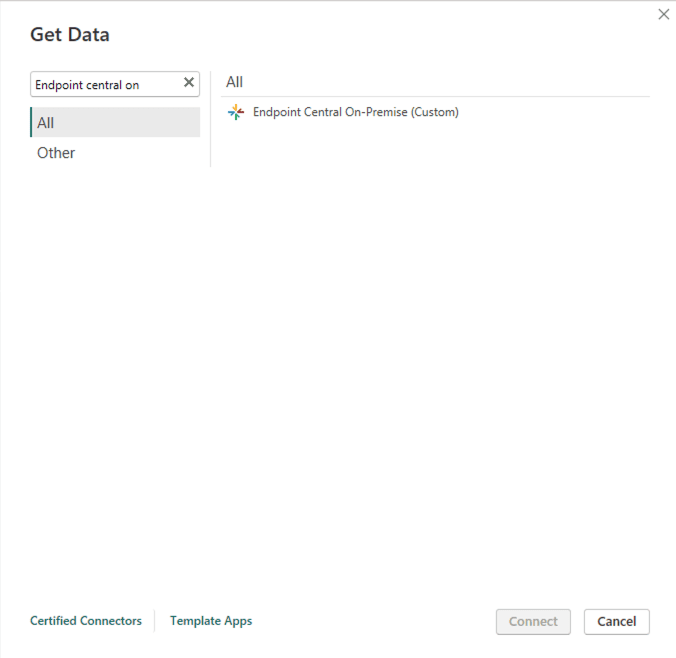Open the Certified Connectors link
676x658 pixels.
86,621
